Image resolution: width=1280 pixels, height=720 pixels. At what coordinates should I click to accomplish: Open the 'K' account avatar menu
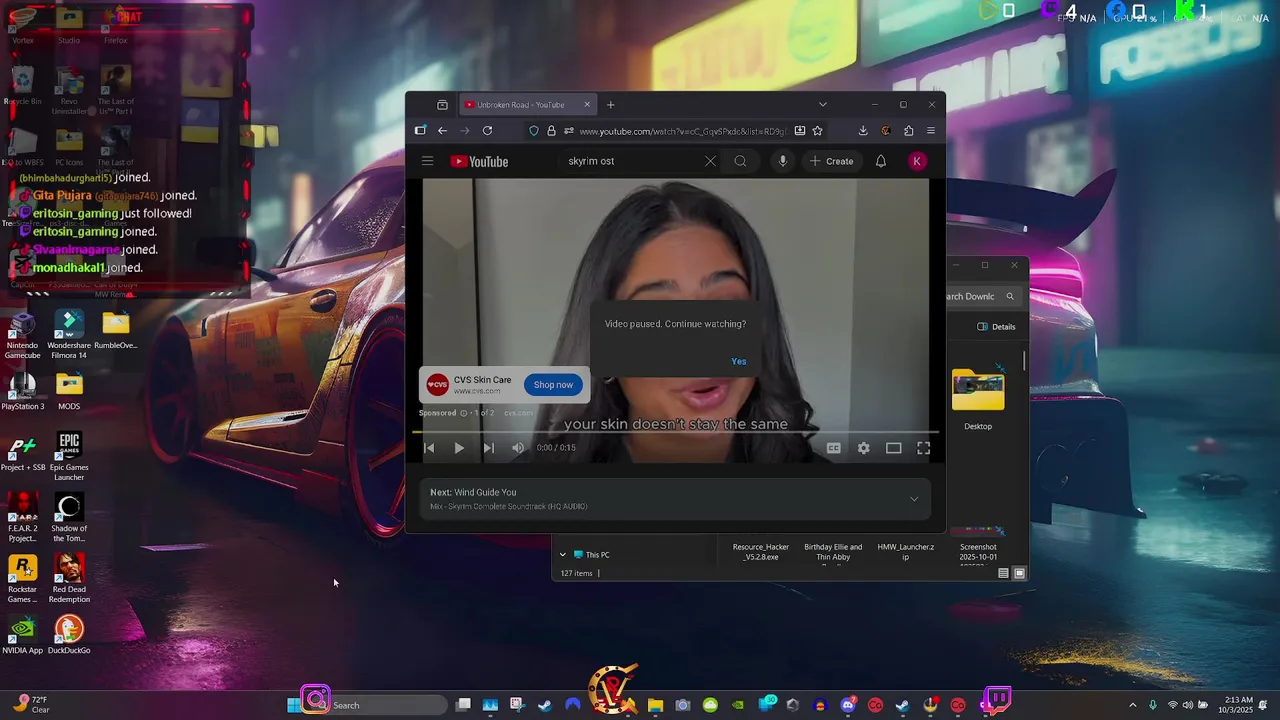coord(917,161)
